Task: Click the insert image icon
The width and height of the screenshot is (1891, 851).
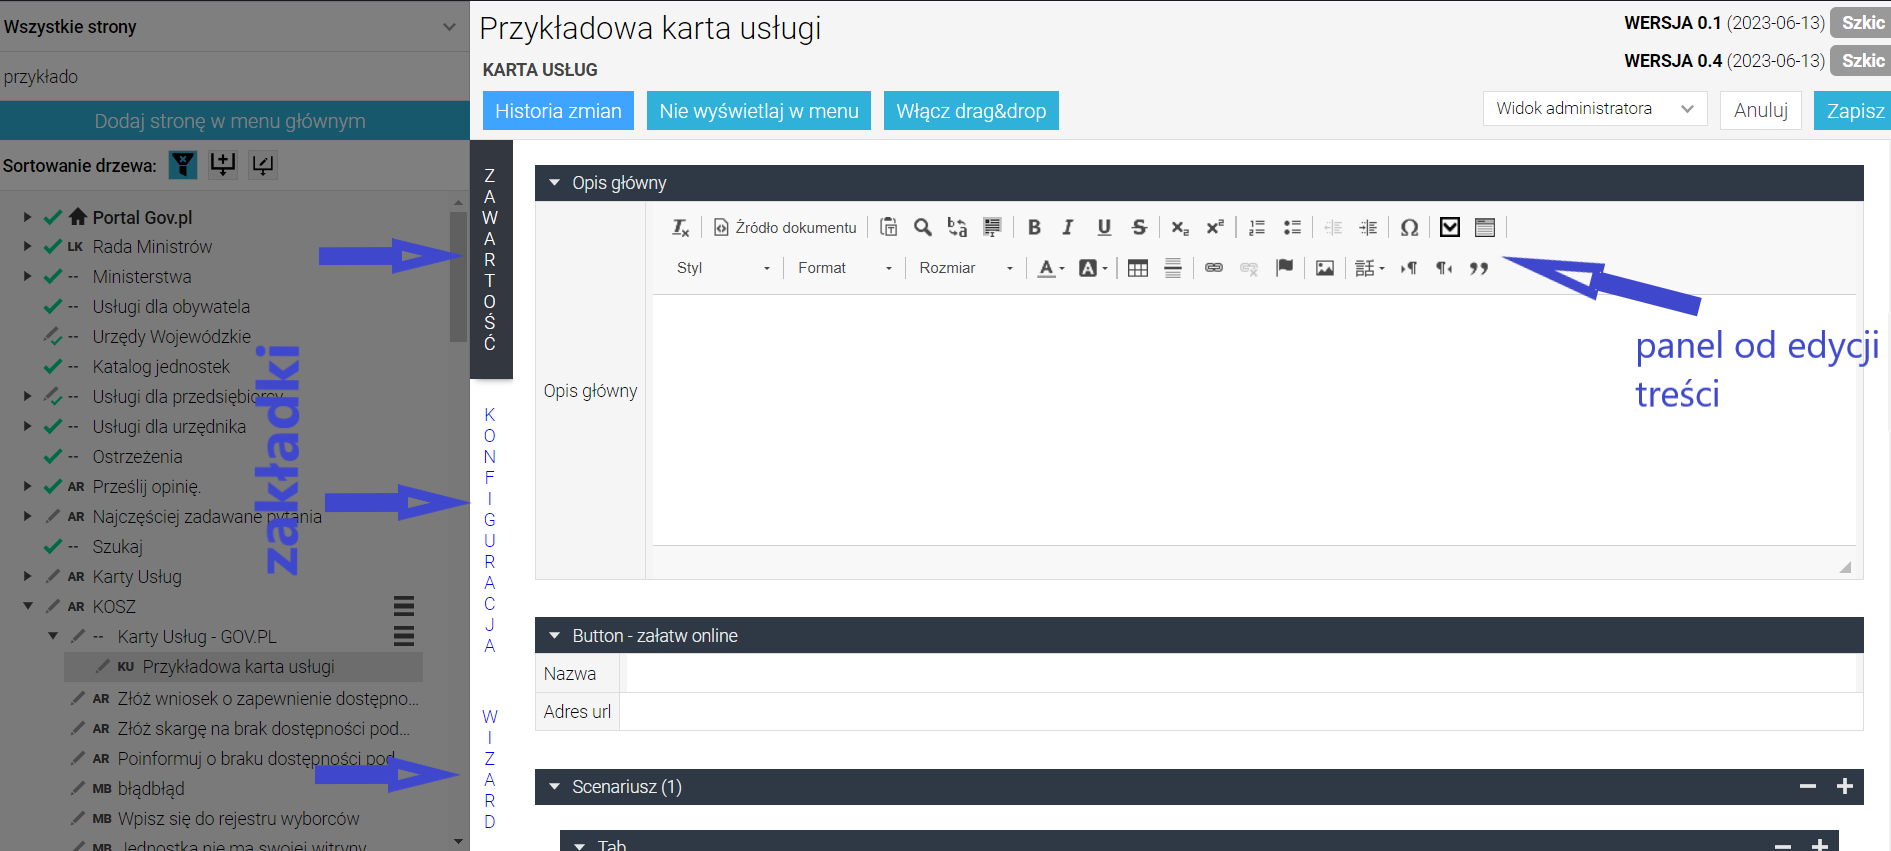Action: click(1325, 268)
